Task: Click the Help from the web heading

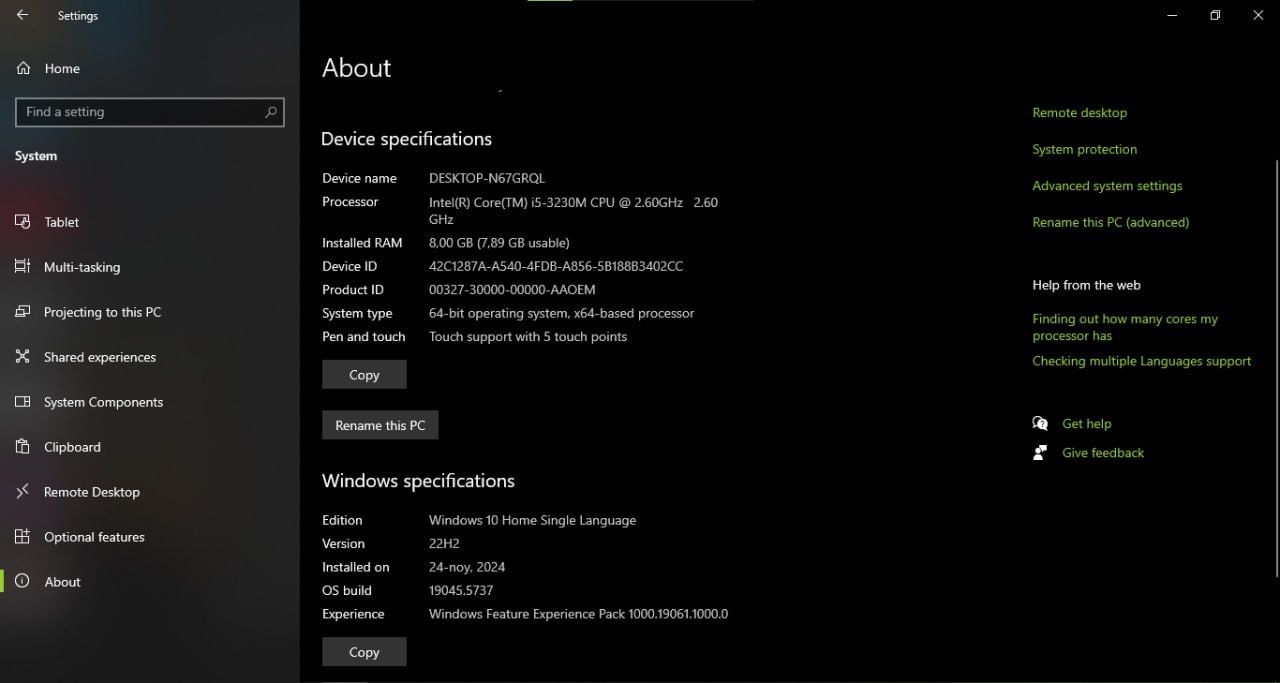Action: (1086, 285)
